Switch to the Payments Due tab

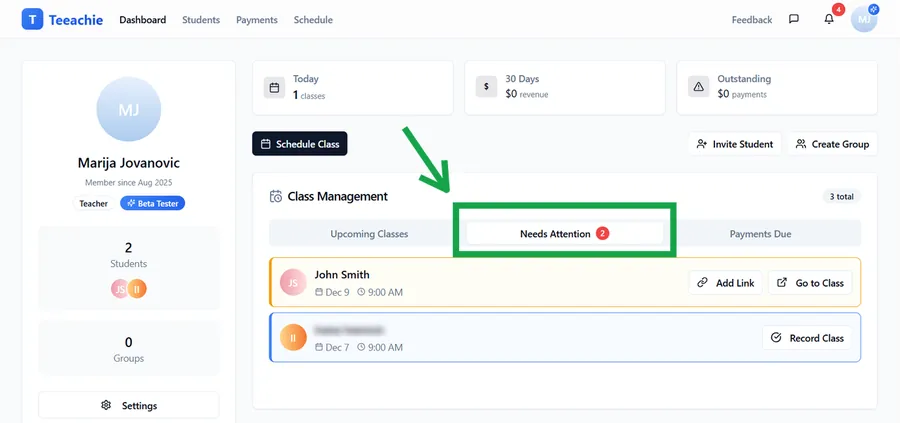(760, 234)
